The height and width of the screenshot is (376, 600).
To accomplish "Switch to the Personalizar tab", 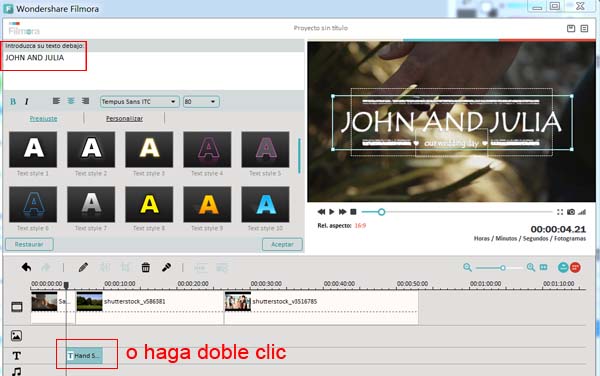I will (124, 119).
